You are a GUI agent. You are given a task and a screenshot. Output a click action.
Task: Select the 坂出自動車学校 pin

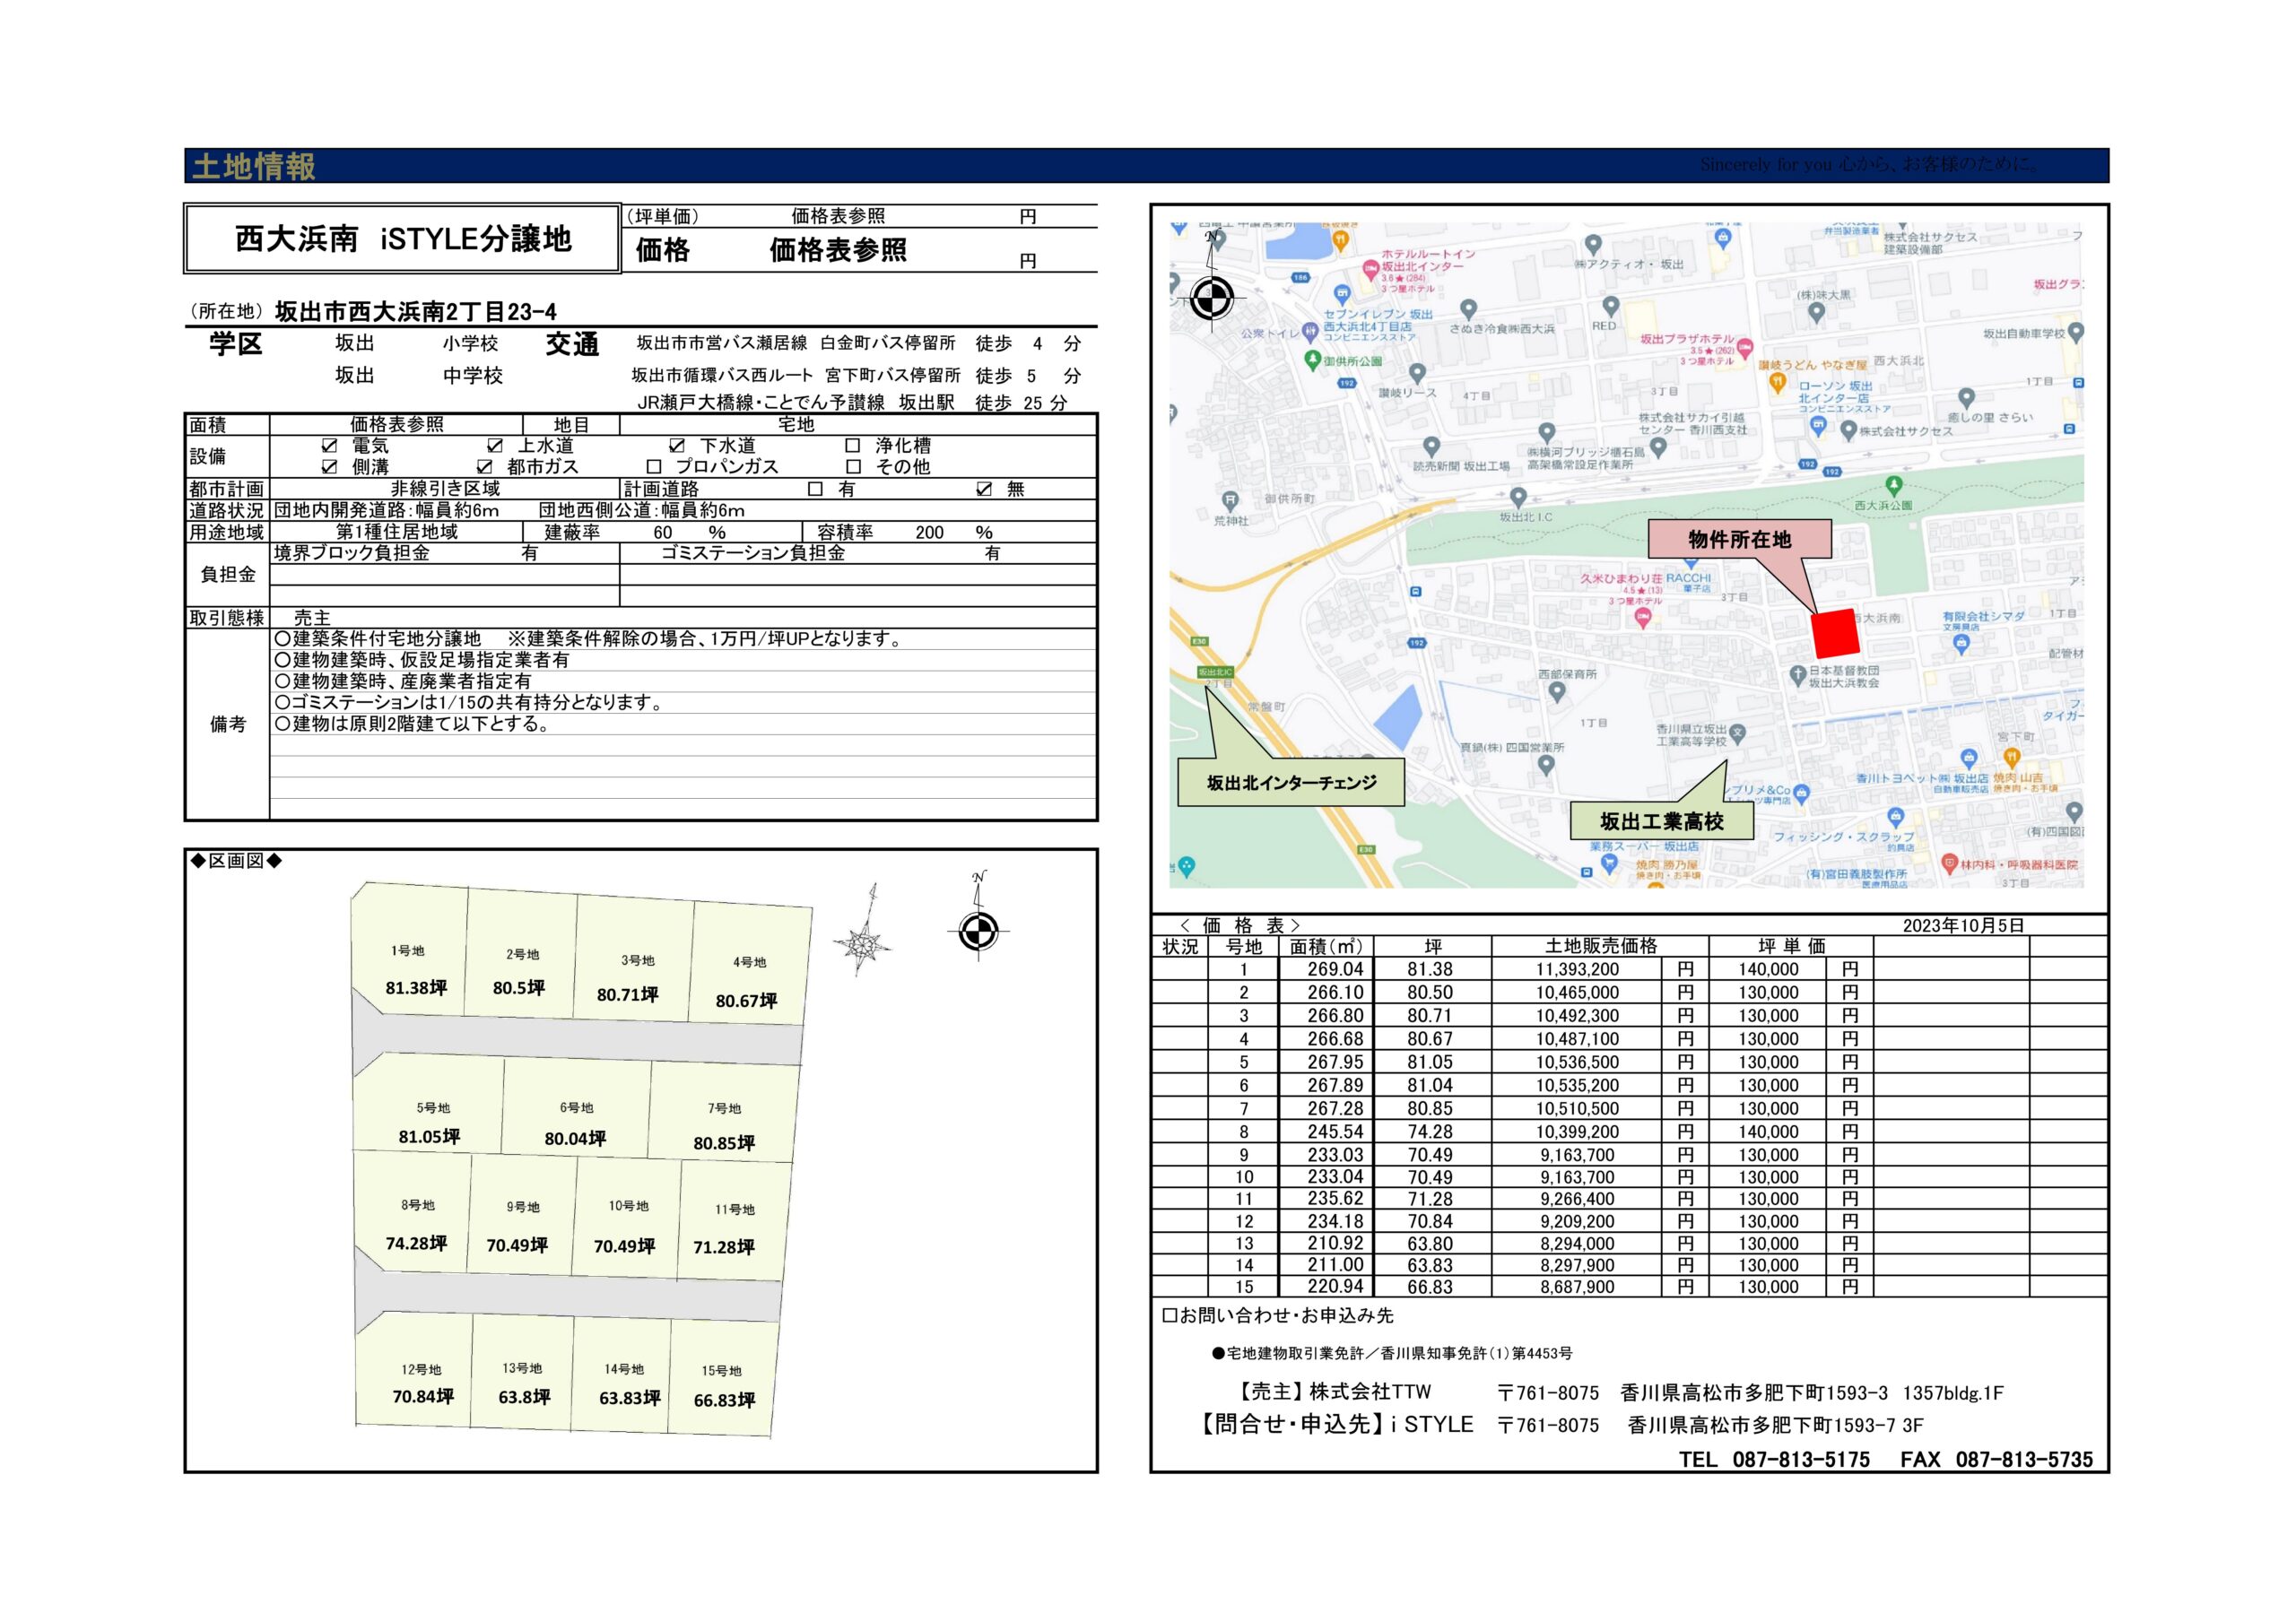(2075, 332)
